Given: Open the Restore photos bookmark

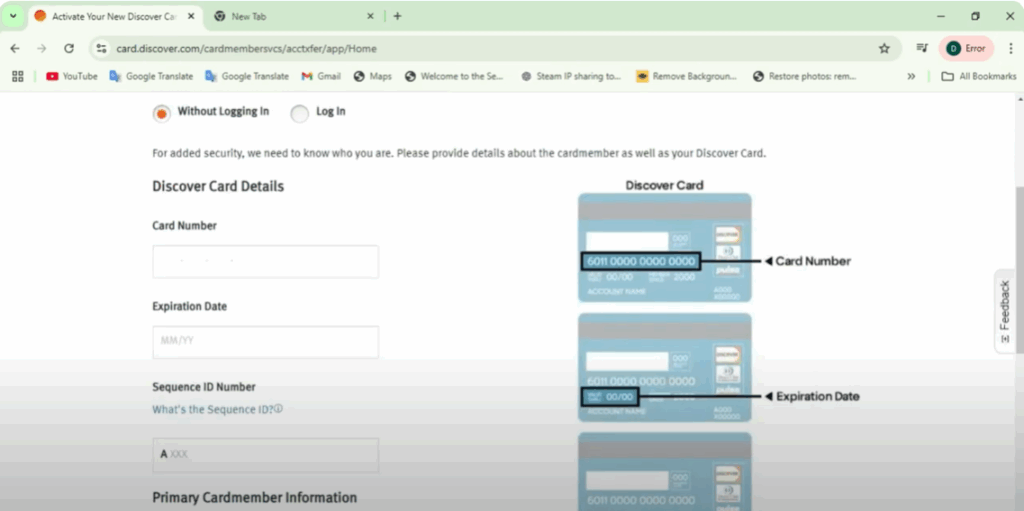Looking at the screenshot, I should click(x=804, y=76).
